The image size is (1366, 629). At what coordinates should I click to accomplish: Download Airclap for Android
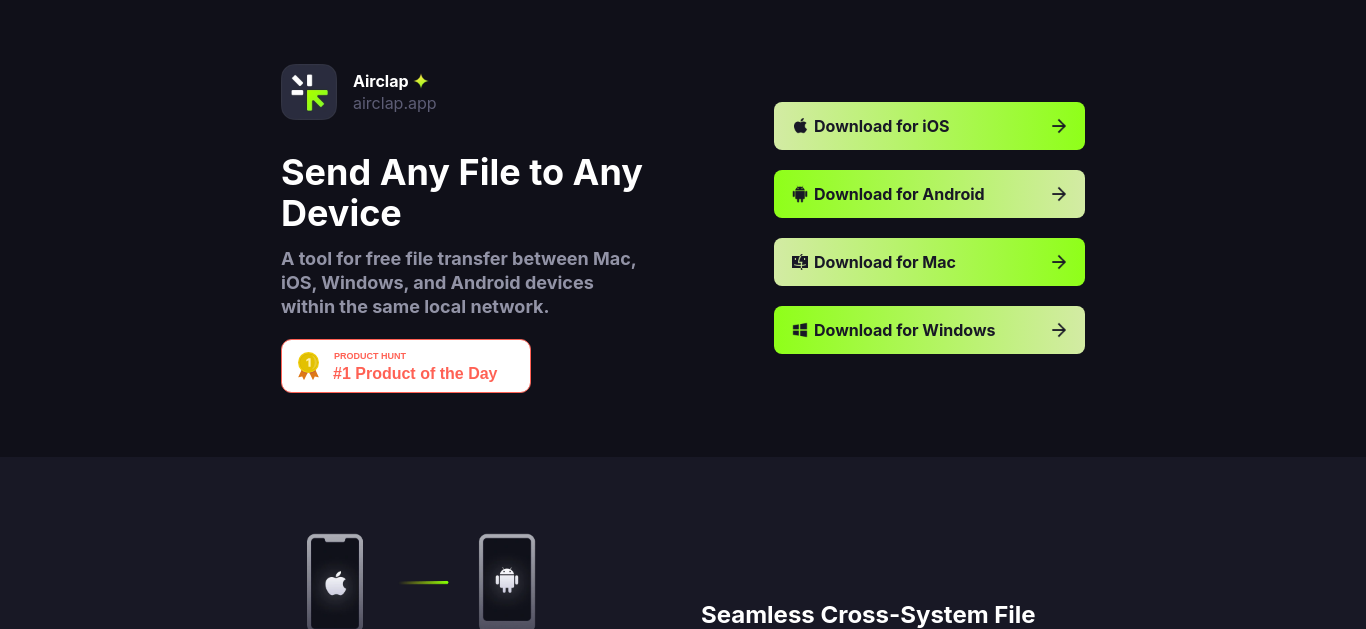coord(929,194)
